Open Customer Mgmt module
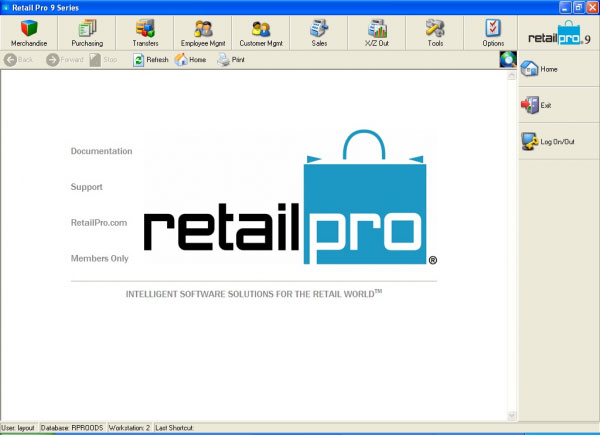The height and width of the screenshot is (435, 600). (x=261, y=33)
